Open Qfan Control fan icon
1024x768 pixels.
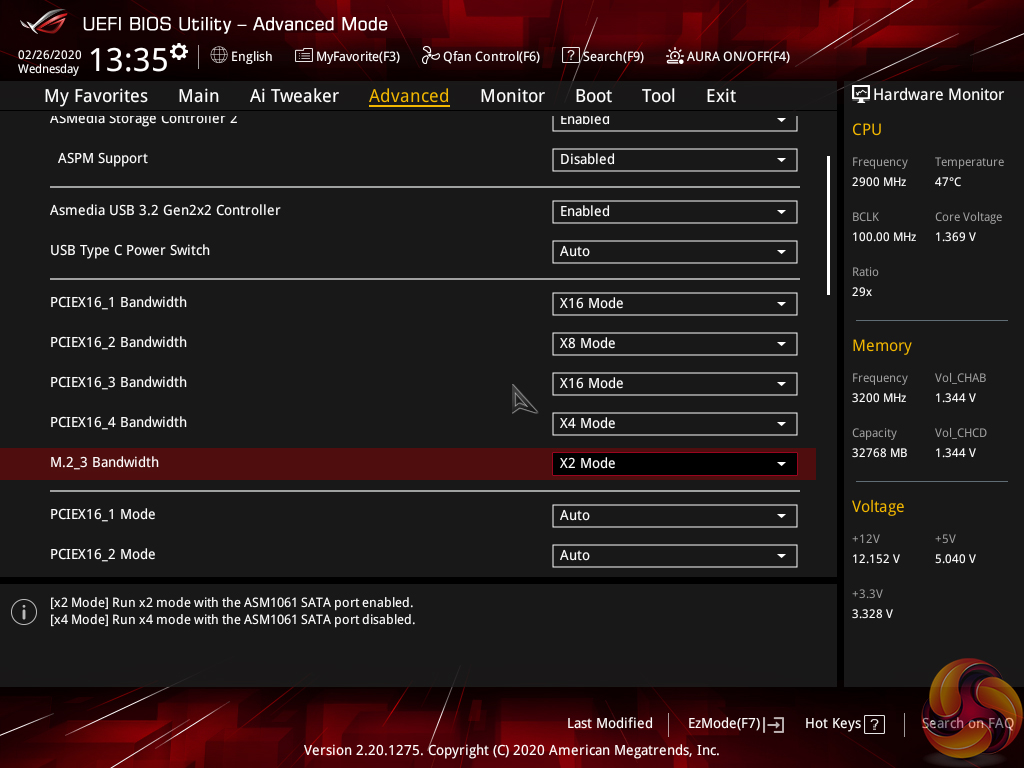click(430, 56)
